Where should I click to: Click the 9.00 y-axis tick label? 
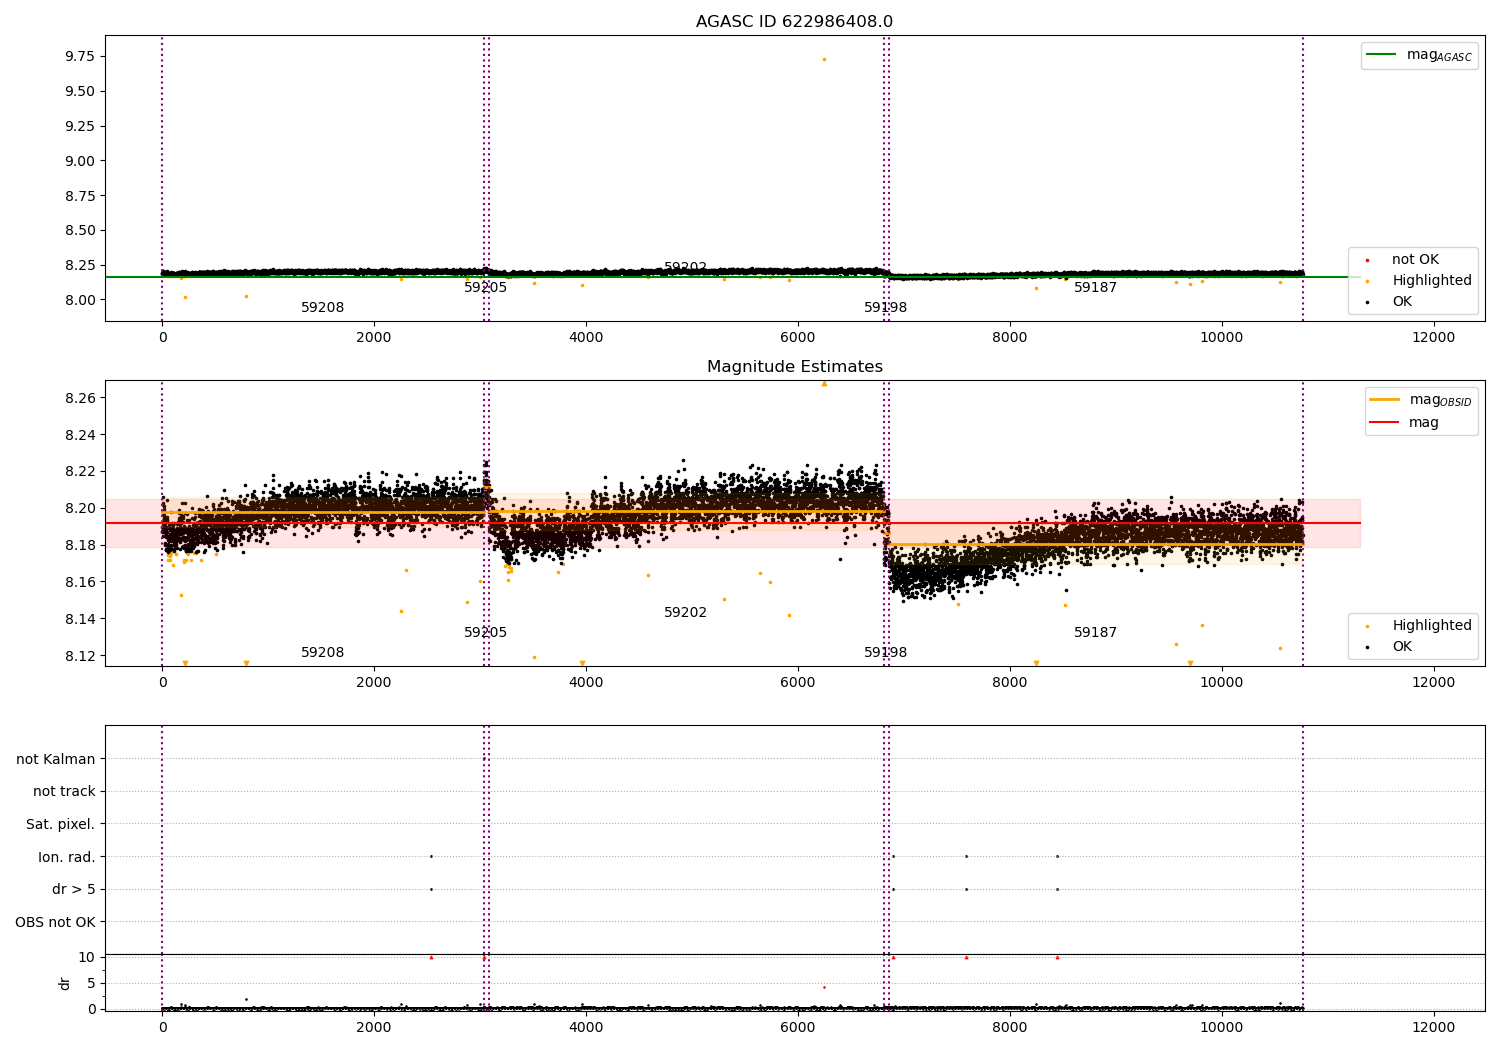[x=79, y=161]
